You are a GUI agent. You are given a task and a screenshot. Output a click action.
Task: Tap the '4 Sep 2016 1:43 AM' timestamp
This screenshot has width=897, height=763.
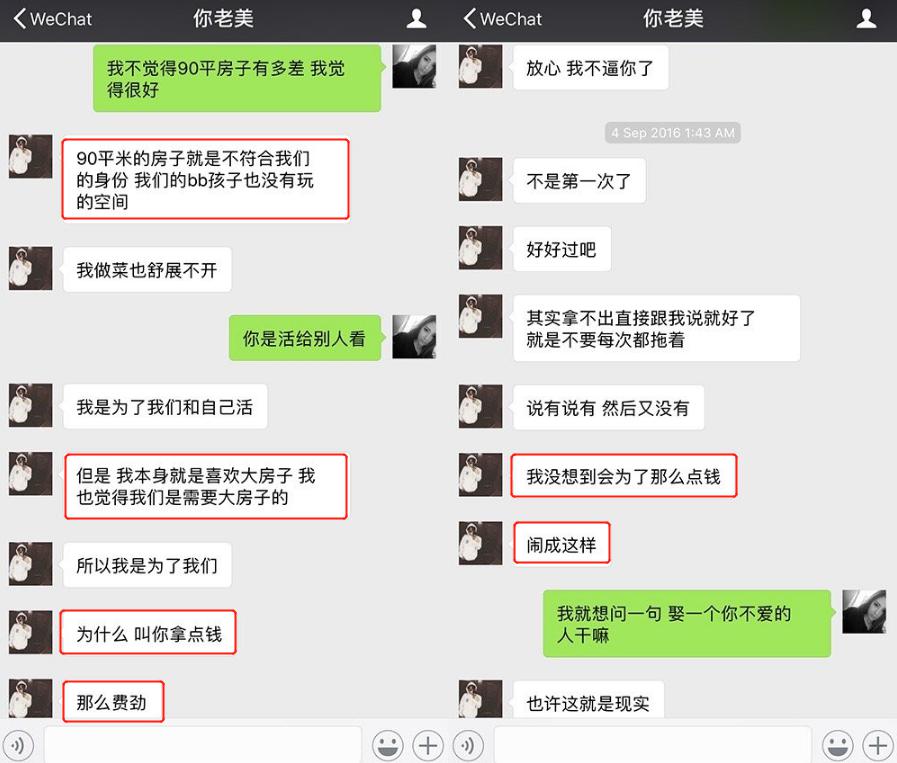673,133
